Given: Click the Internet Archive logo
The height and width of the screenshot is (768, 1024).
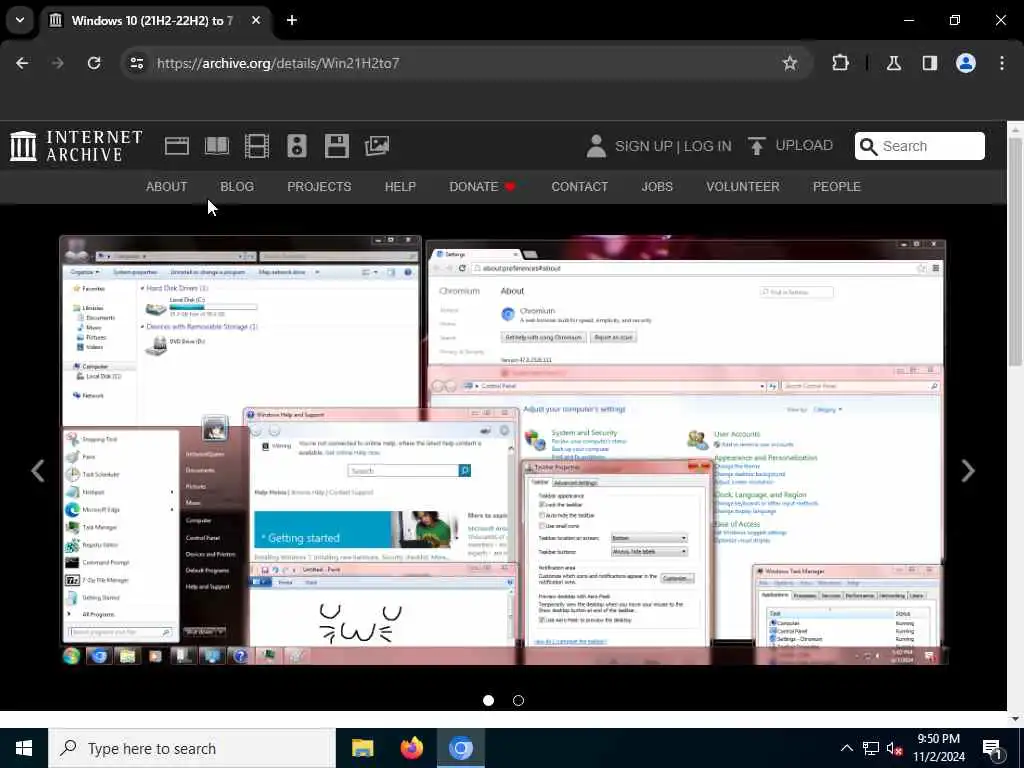Looking at the screenshot, I should click(x=76, y=146).
